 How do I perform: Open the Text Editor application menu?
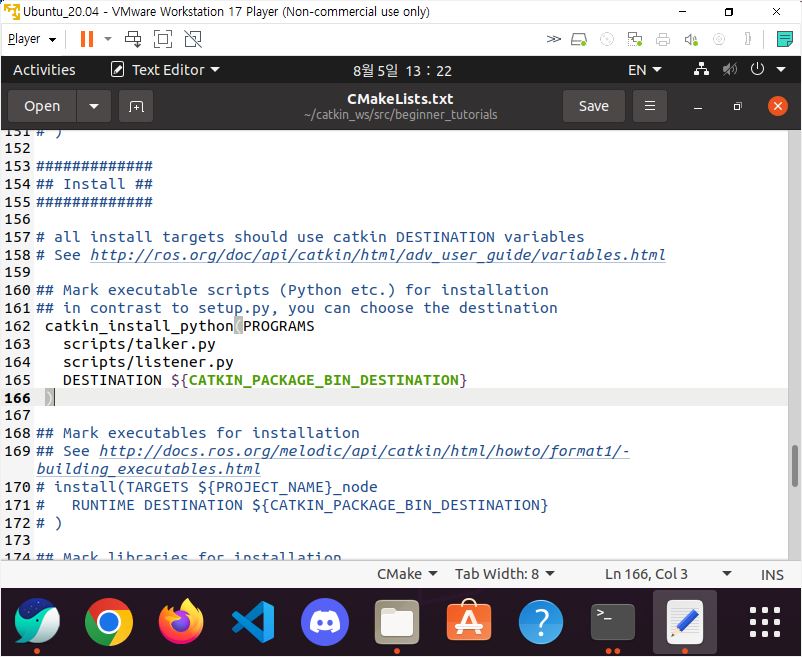(165, 70)
